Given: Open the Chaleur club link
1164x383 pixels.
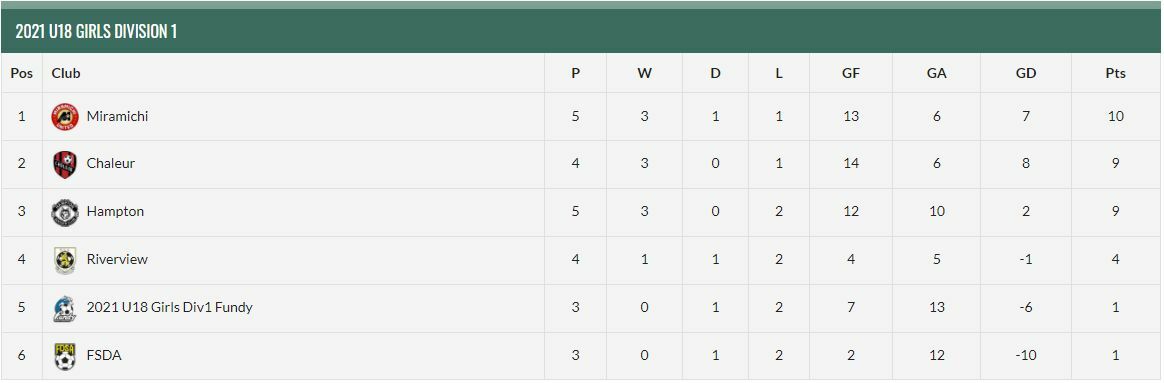Looking at the screenshot, I should tap(111, 164).
